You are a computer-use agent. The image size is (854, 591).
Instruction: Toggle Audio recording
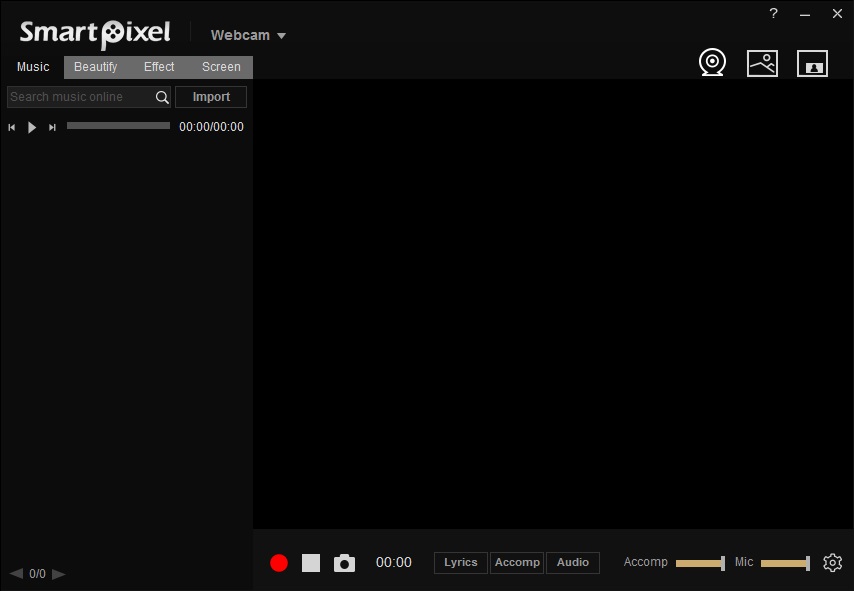pos(572,562)
